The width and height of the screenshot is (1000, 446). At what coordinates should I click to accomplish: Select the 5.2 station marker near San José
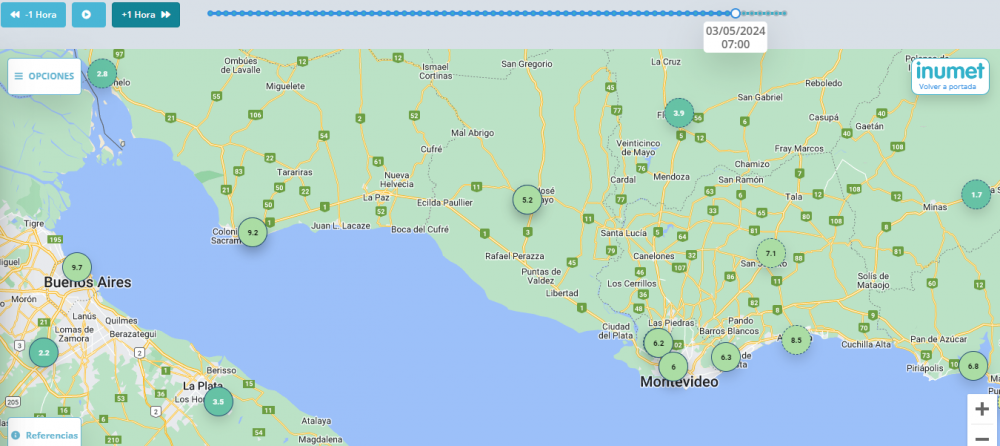click(527, 200)
